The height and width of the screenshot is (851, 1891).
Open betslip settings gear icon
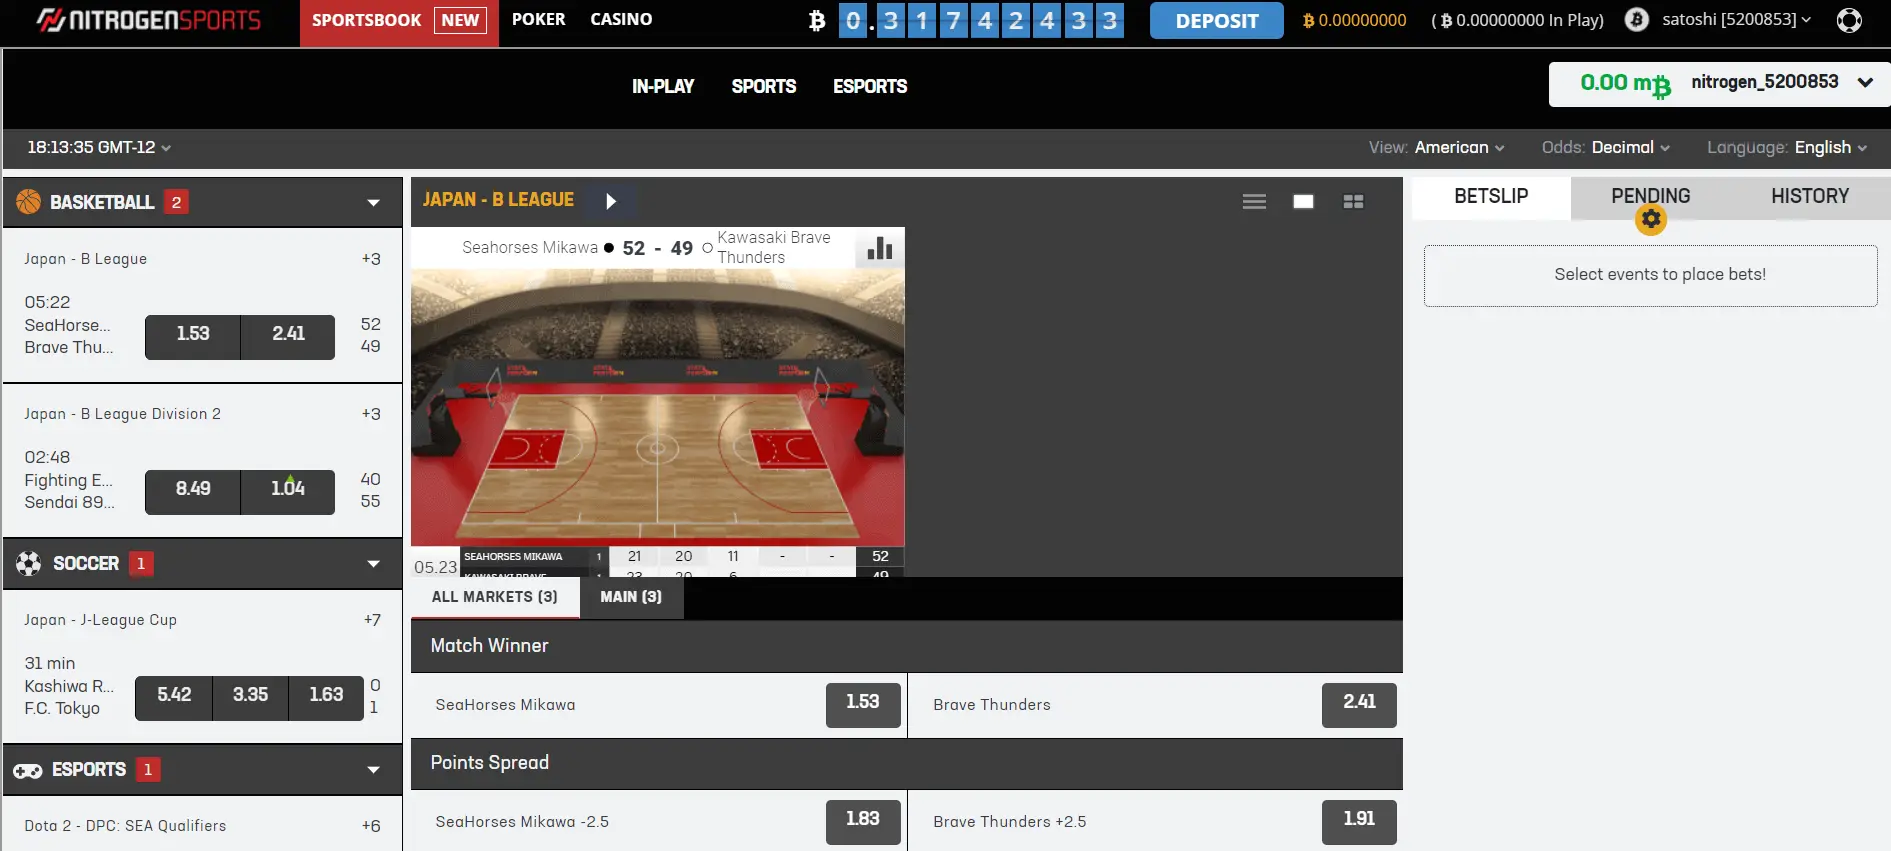(x=1651, y=219)
